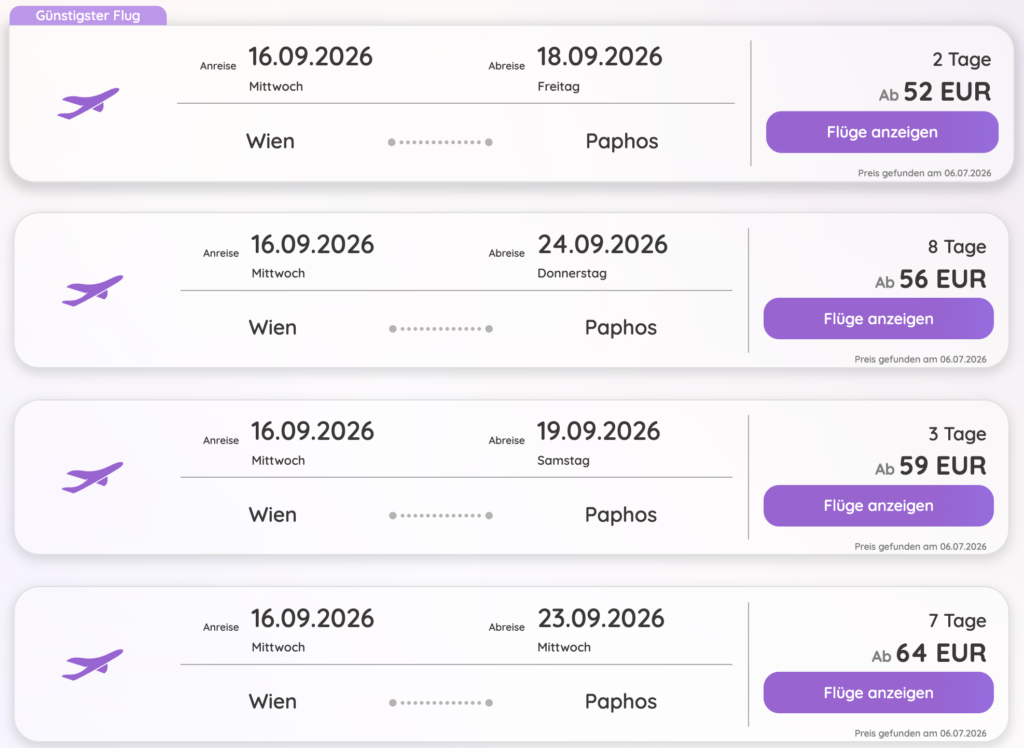Click the 23.09.2026 Mittwoch return date

pos(601,630)
